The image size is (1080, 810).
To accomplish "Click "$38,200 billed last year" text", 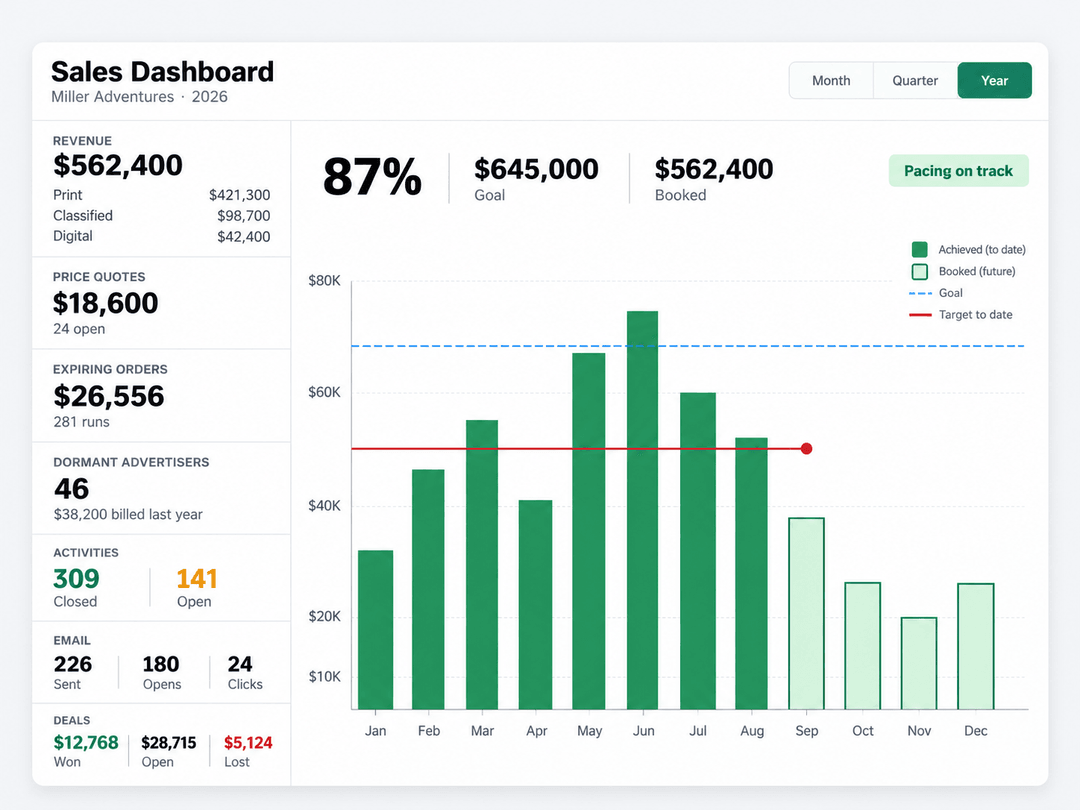I will tap(128, 515).
